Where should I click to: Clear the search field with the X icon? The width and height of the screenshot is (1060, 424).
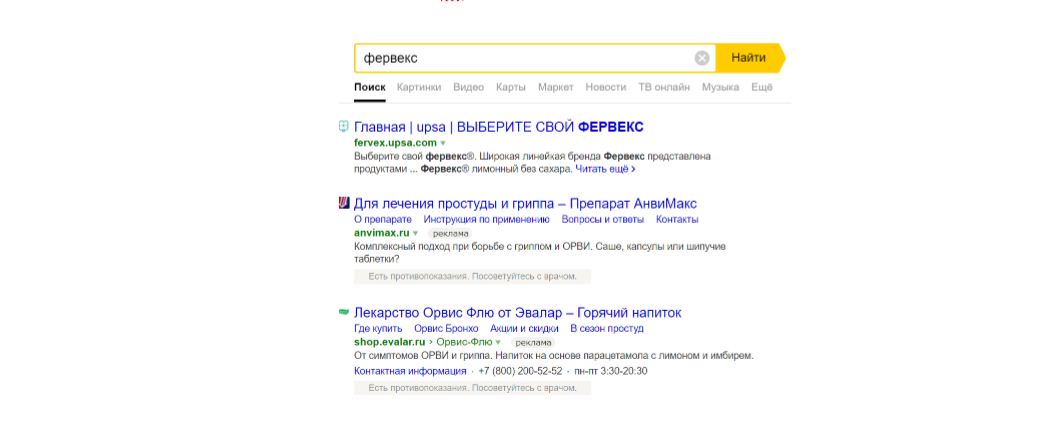[702, 58]
